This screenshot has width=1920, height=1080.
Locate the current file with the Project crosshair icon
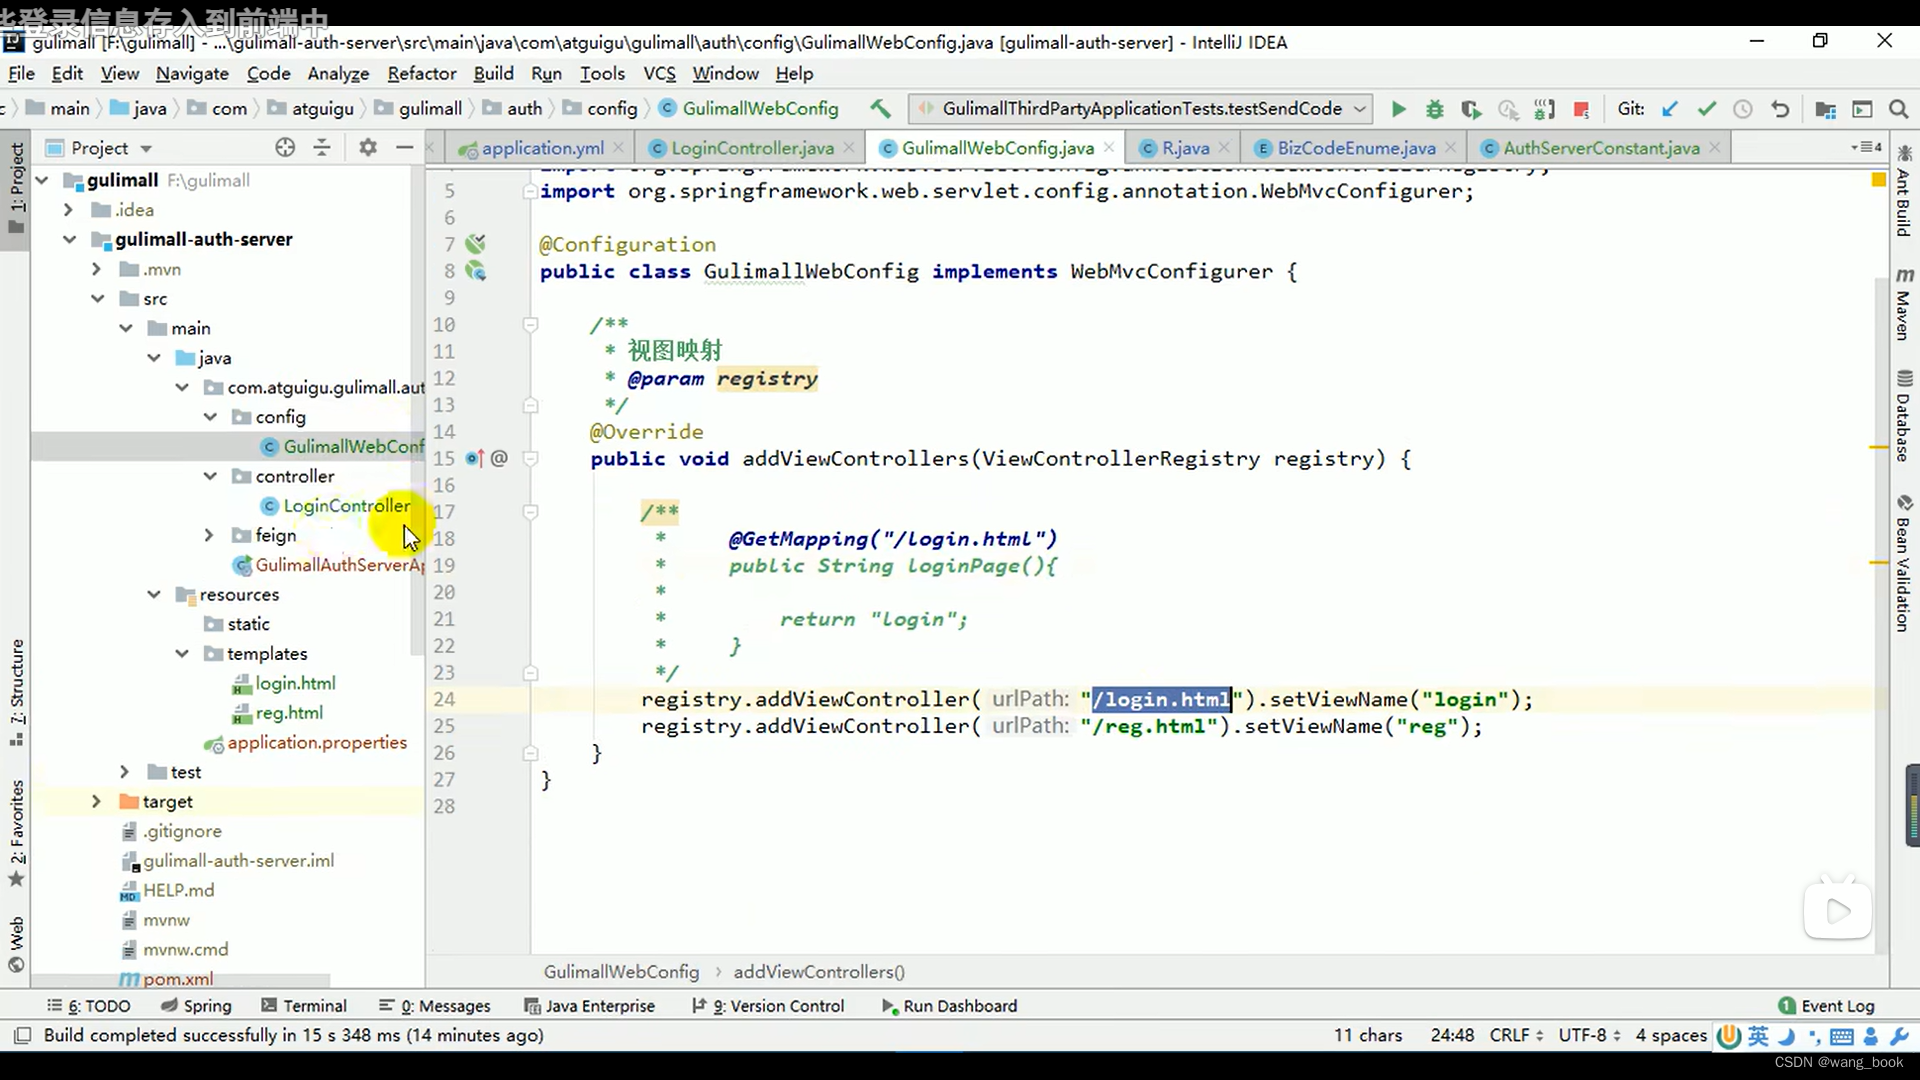click(285, 148)
